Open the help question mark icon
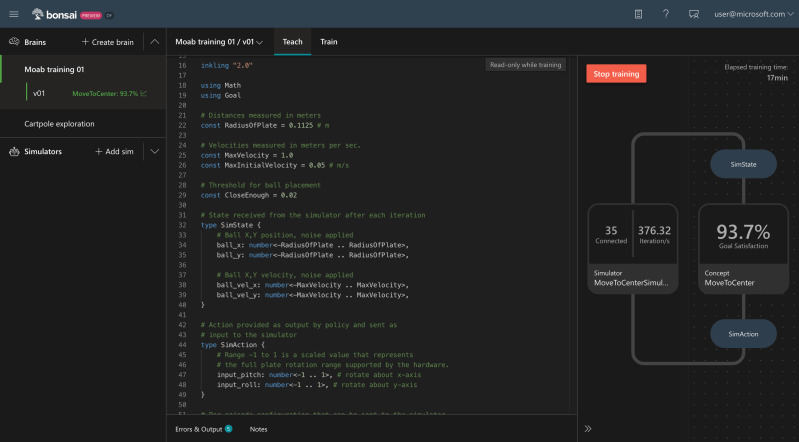The width and height of the screenshot is (799, 442). 665,14
